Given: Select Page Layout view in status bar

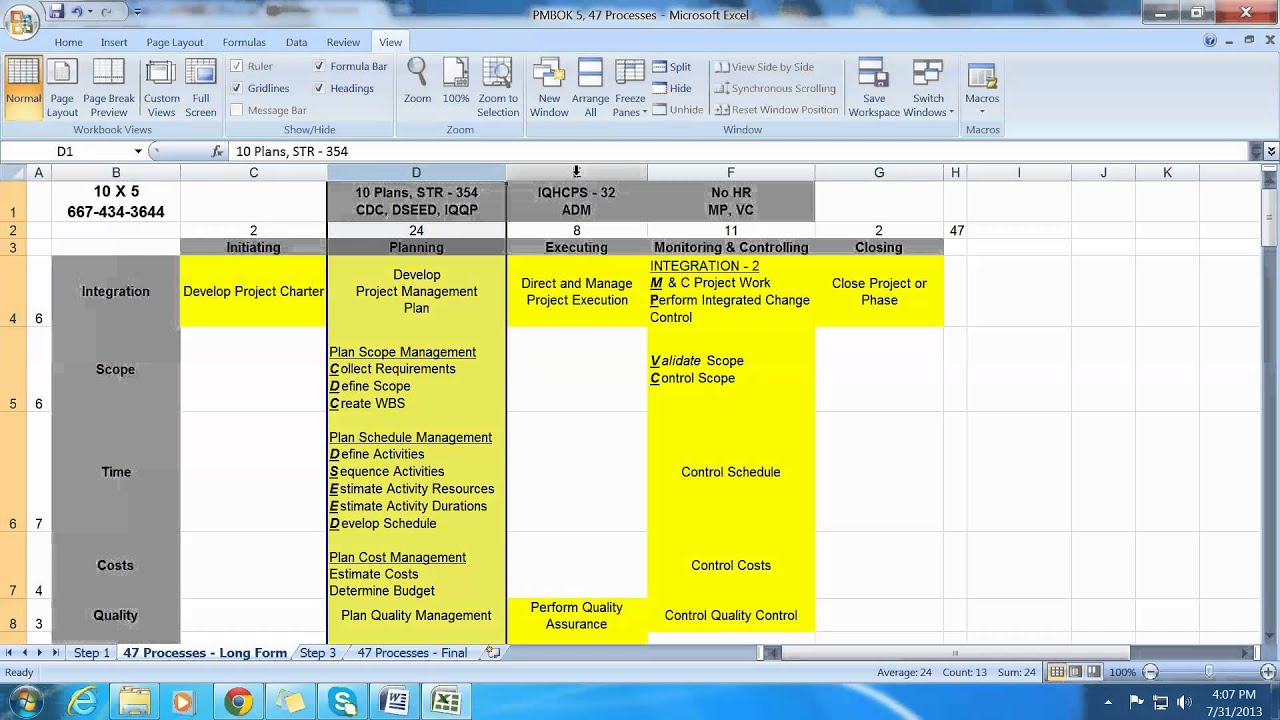Looking at the screenshot, I should coord(1075,672).
